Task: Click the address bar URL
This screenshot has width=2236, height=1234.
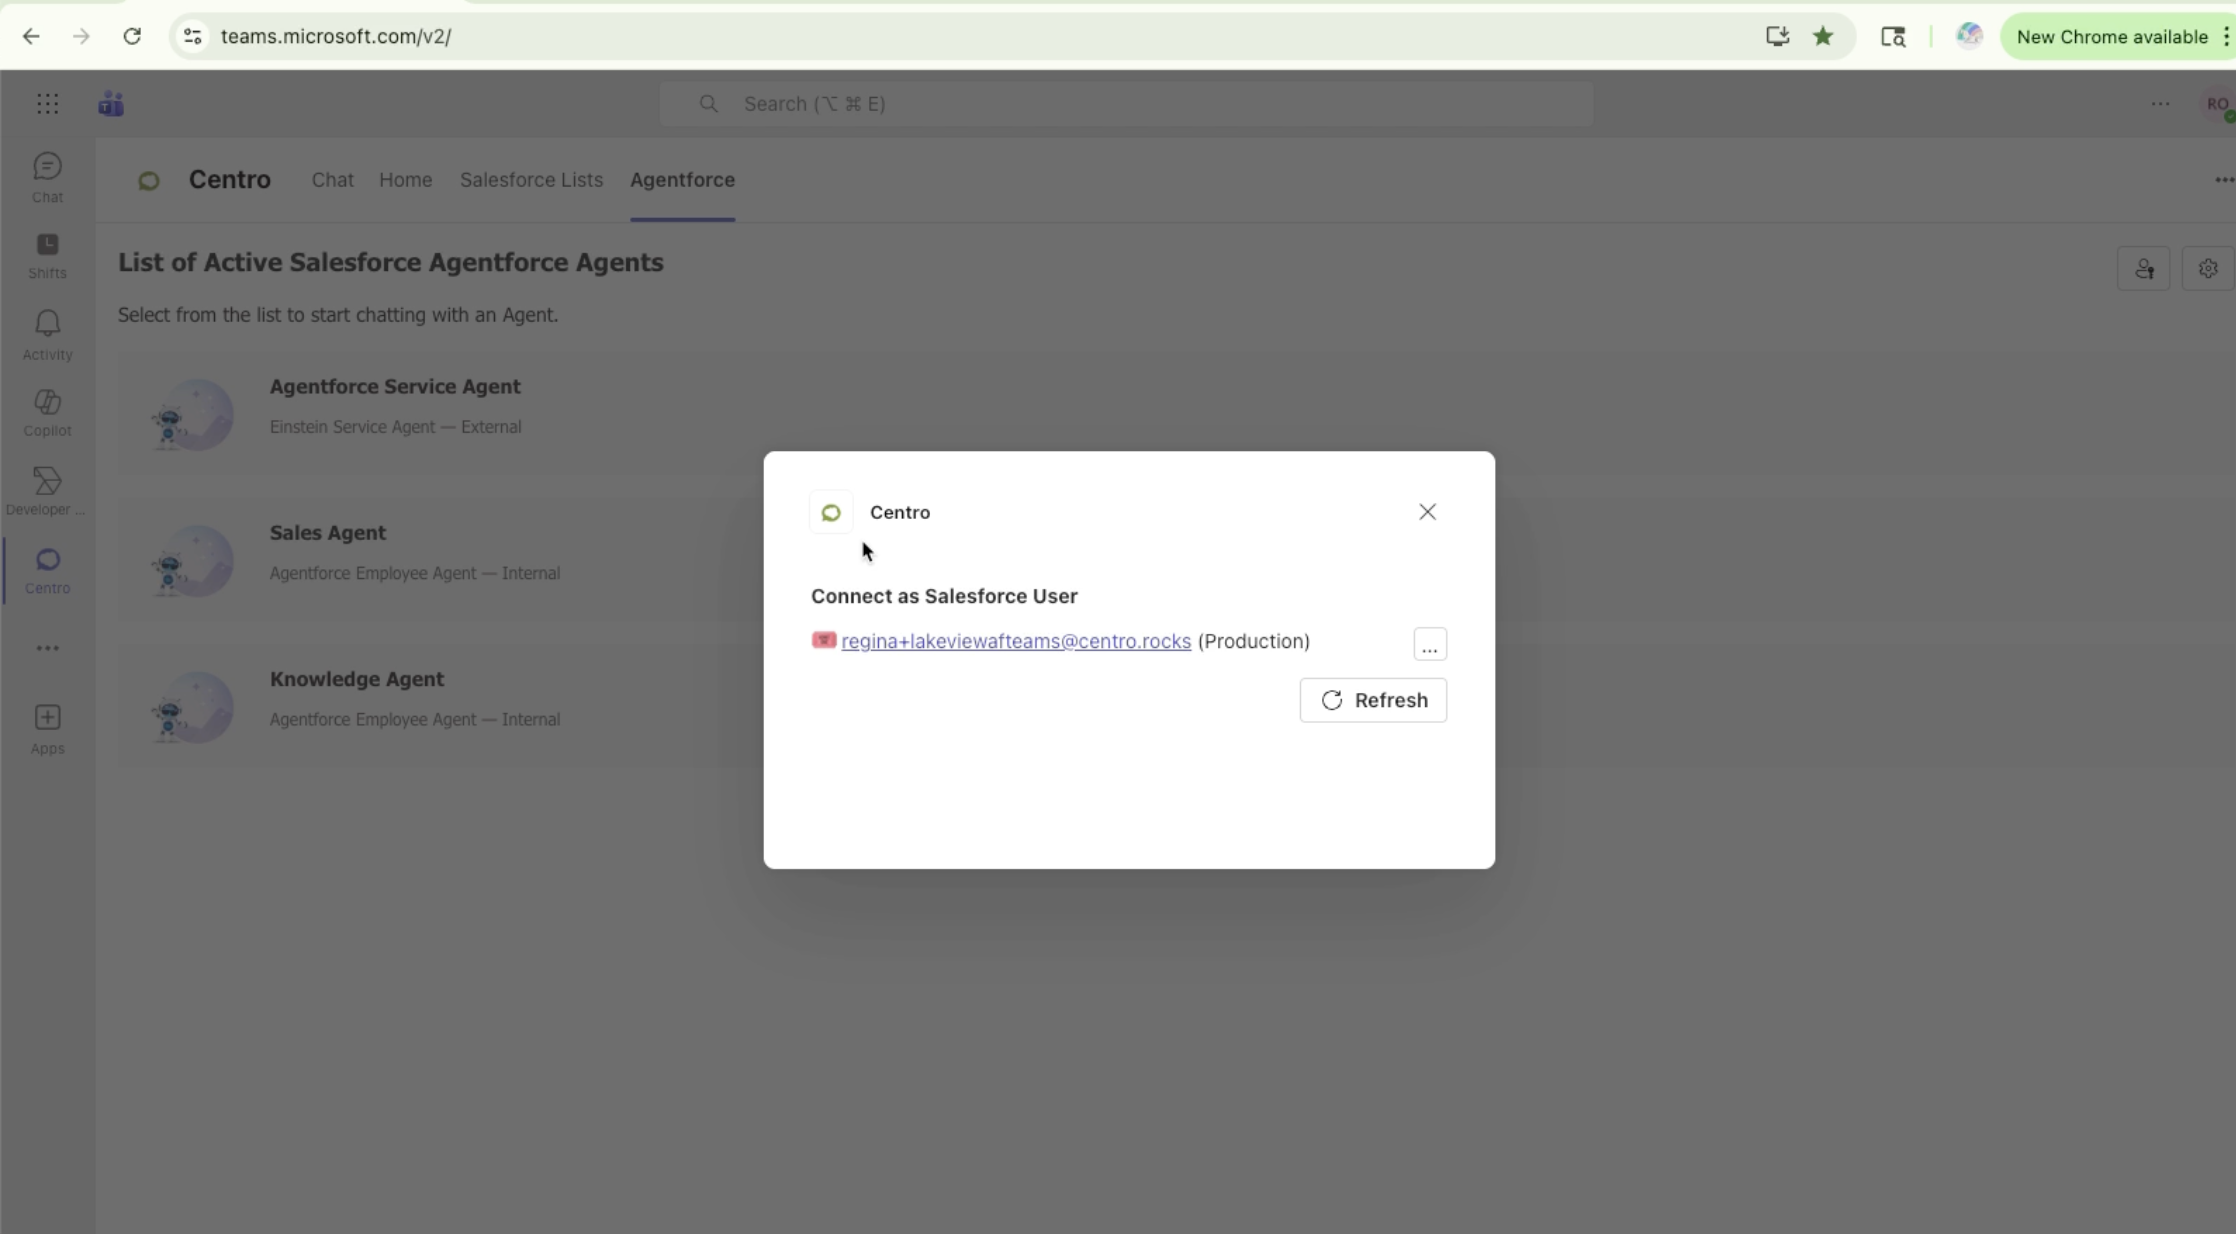Action: point(336,37)
